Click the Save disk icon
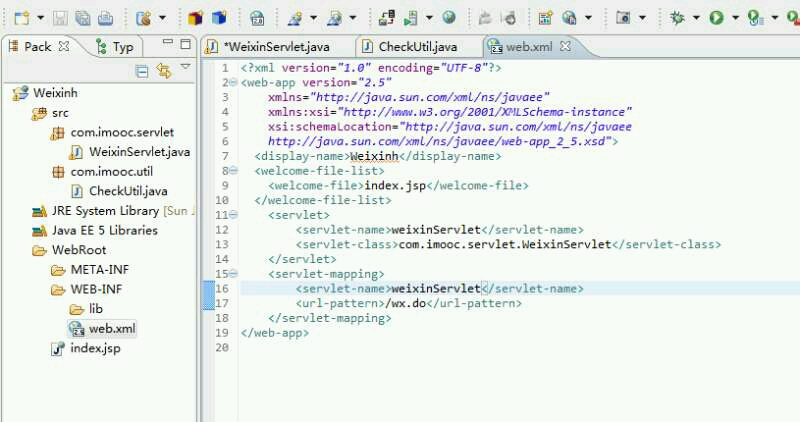The image size is (800, 422). click(x=60, y=19)
